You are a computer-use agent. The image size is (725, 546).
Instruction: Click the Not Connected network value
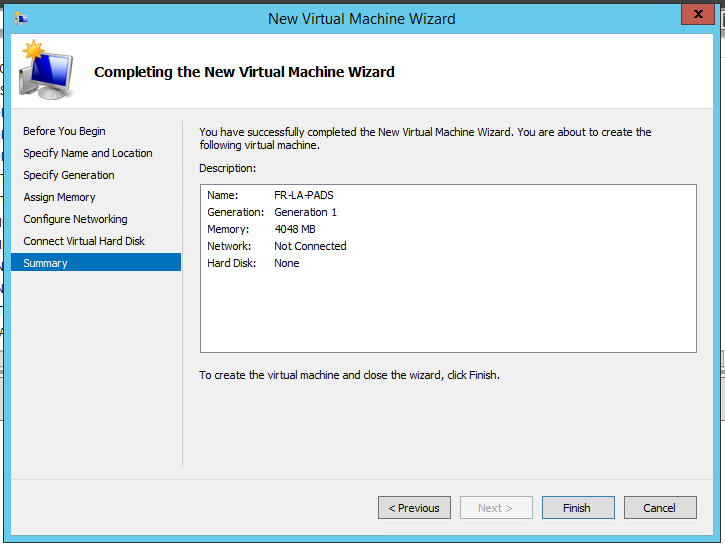point(310,246)
